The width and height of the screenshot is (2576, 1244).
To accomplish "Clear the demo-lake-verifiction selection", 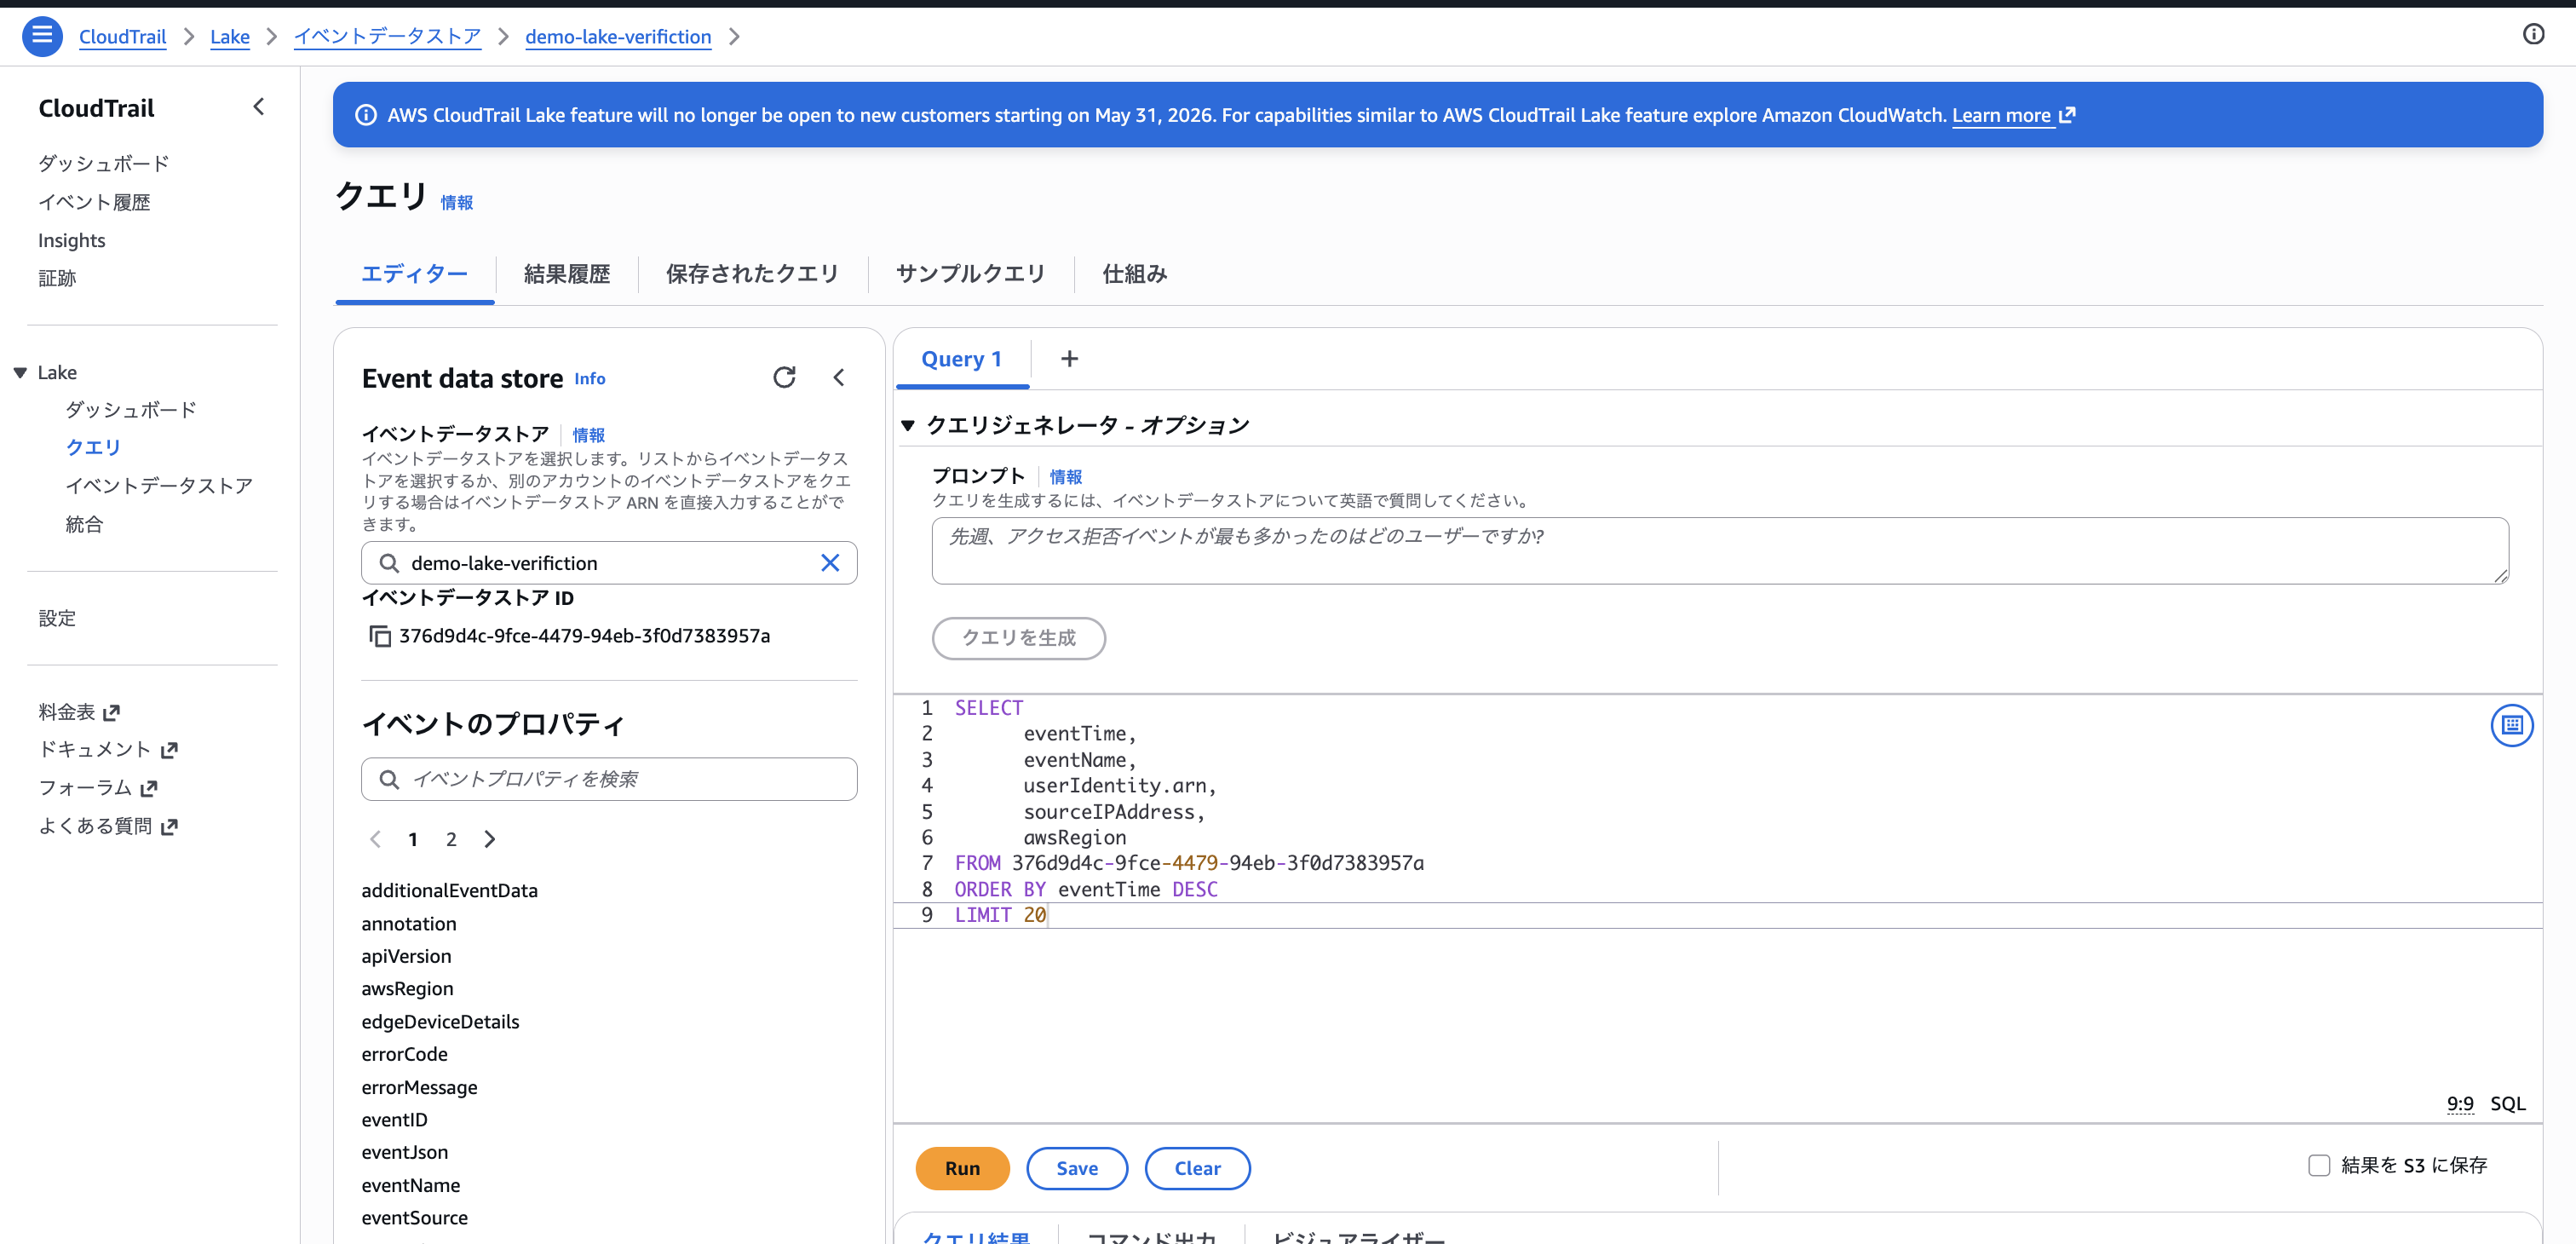I will pos(830,563).
